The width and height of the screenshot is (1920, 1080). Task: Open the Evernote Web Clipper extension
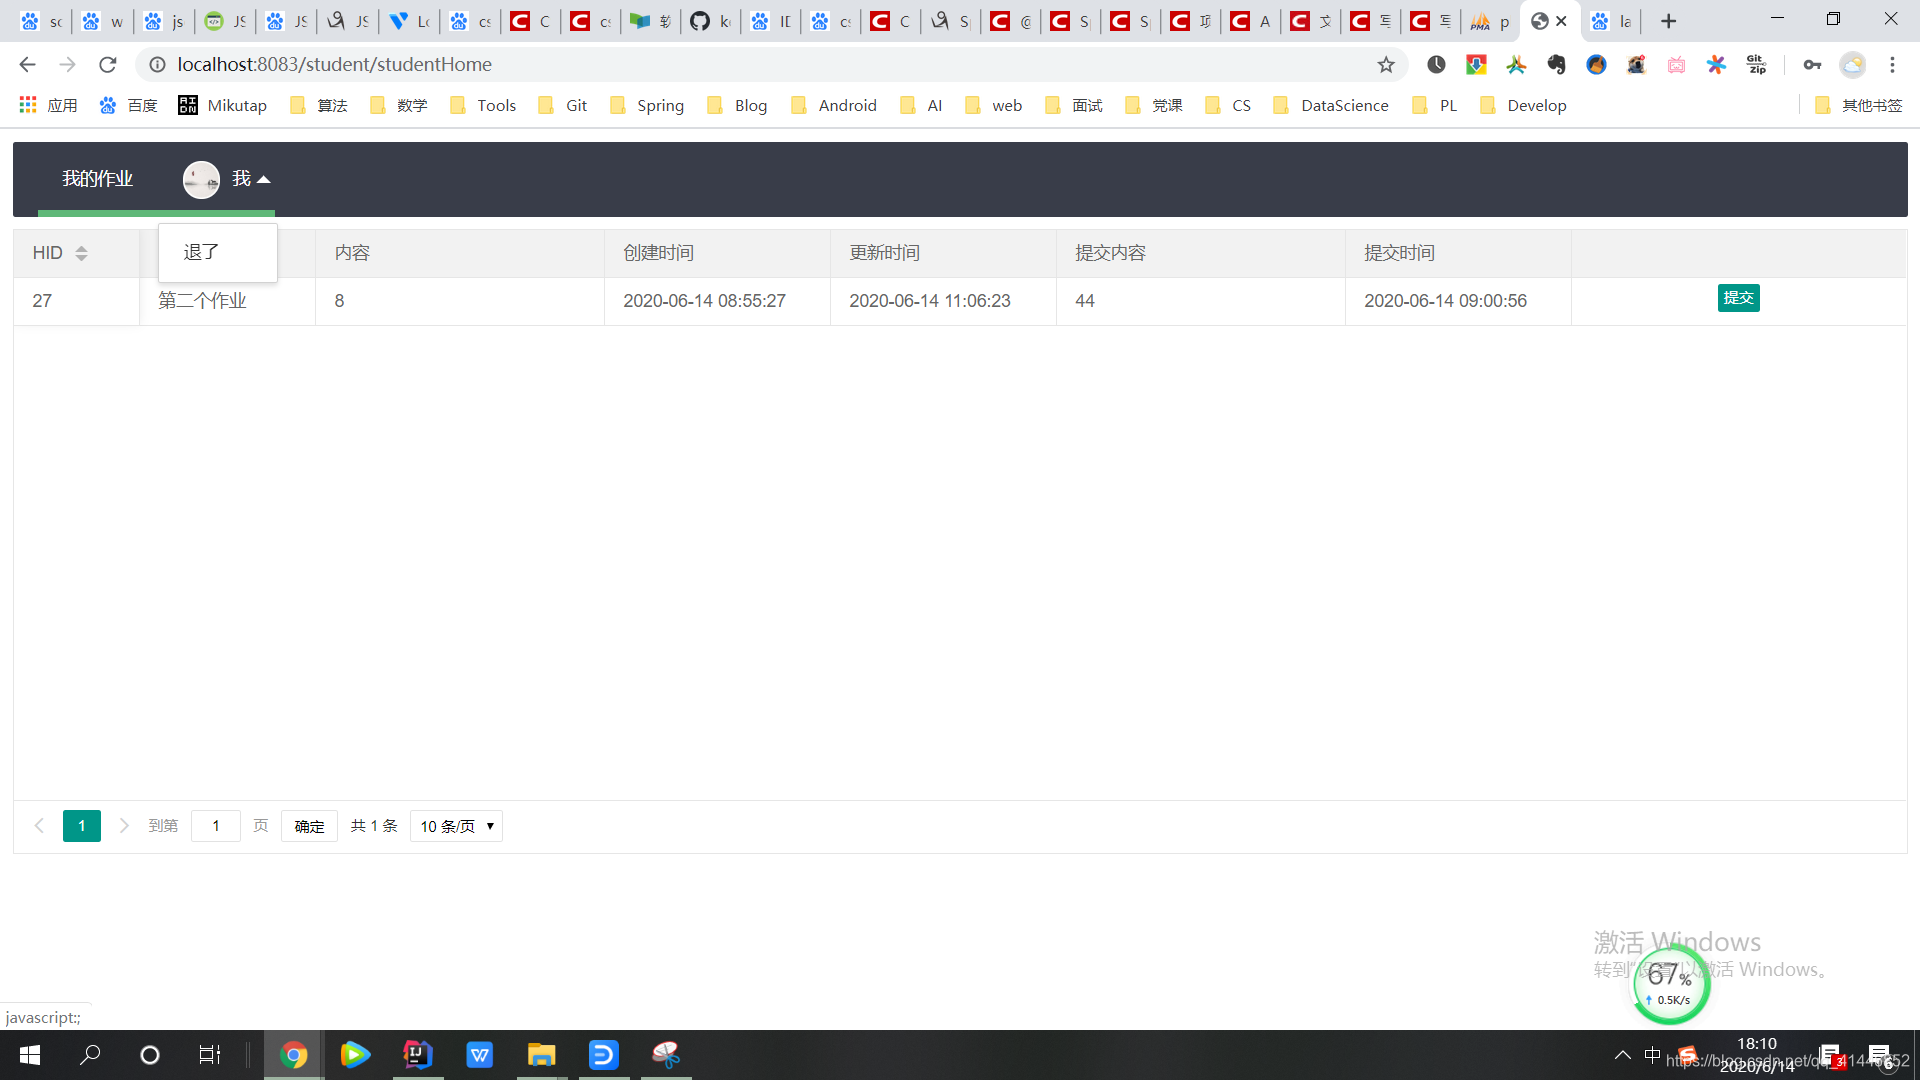(1556, 64)
